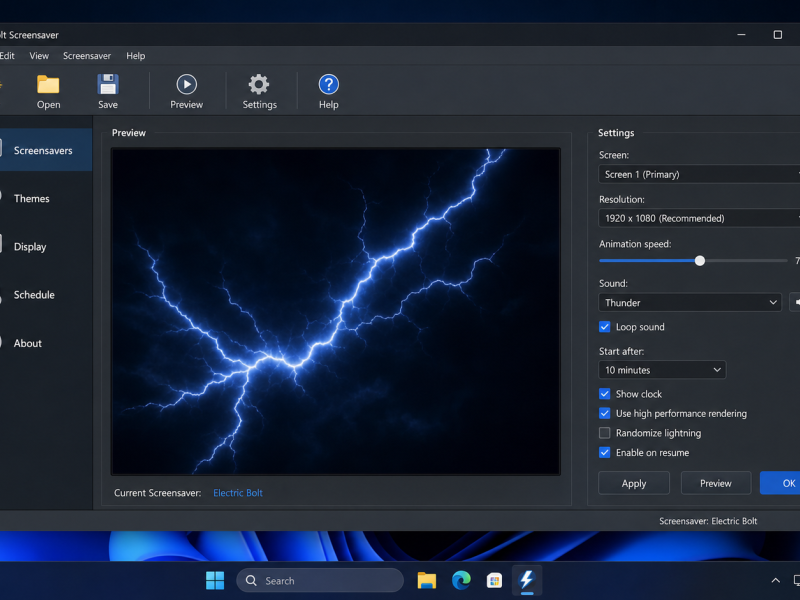Open Microsoft Store in taskbar

(494, 580)
